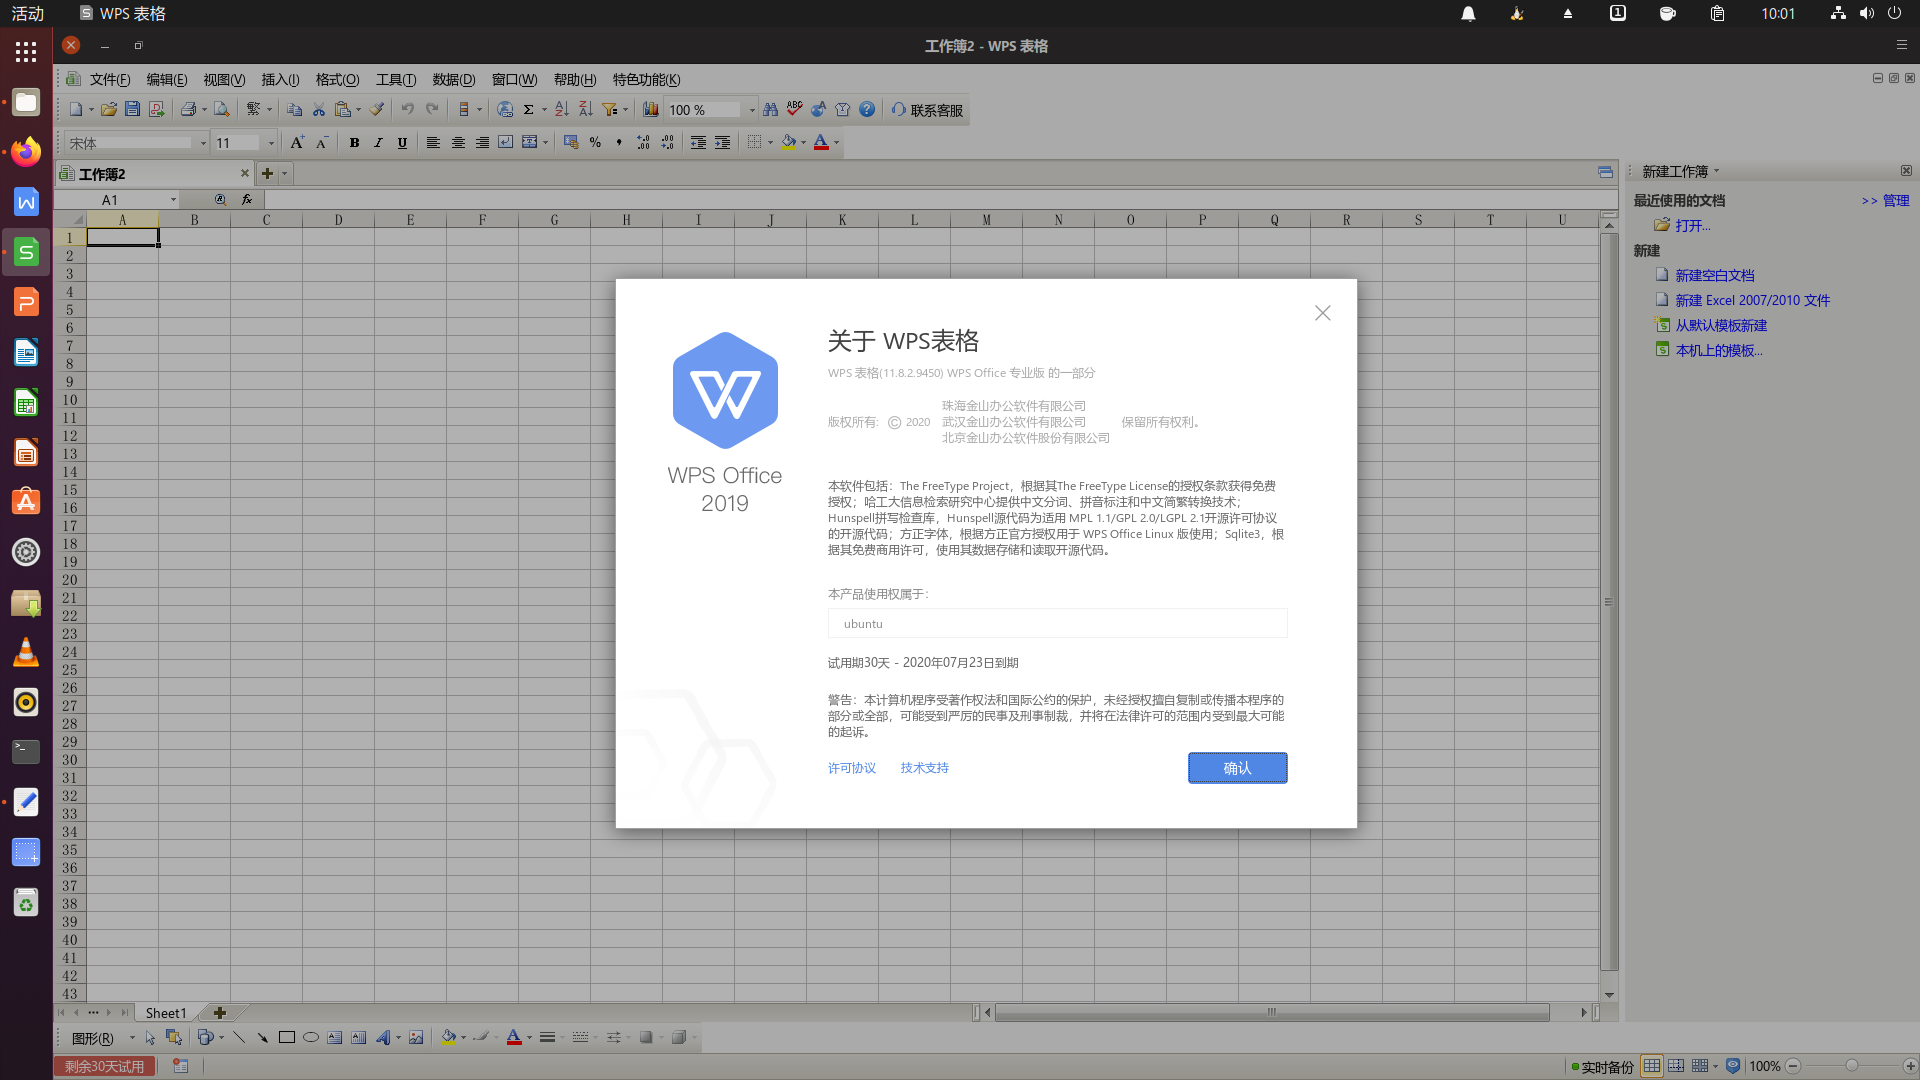Click the 从默认模板新建 link
1920x1080 pixels.
pos(1721,325)
